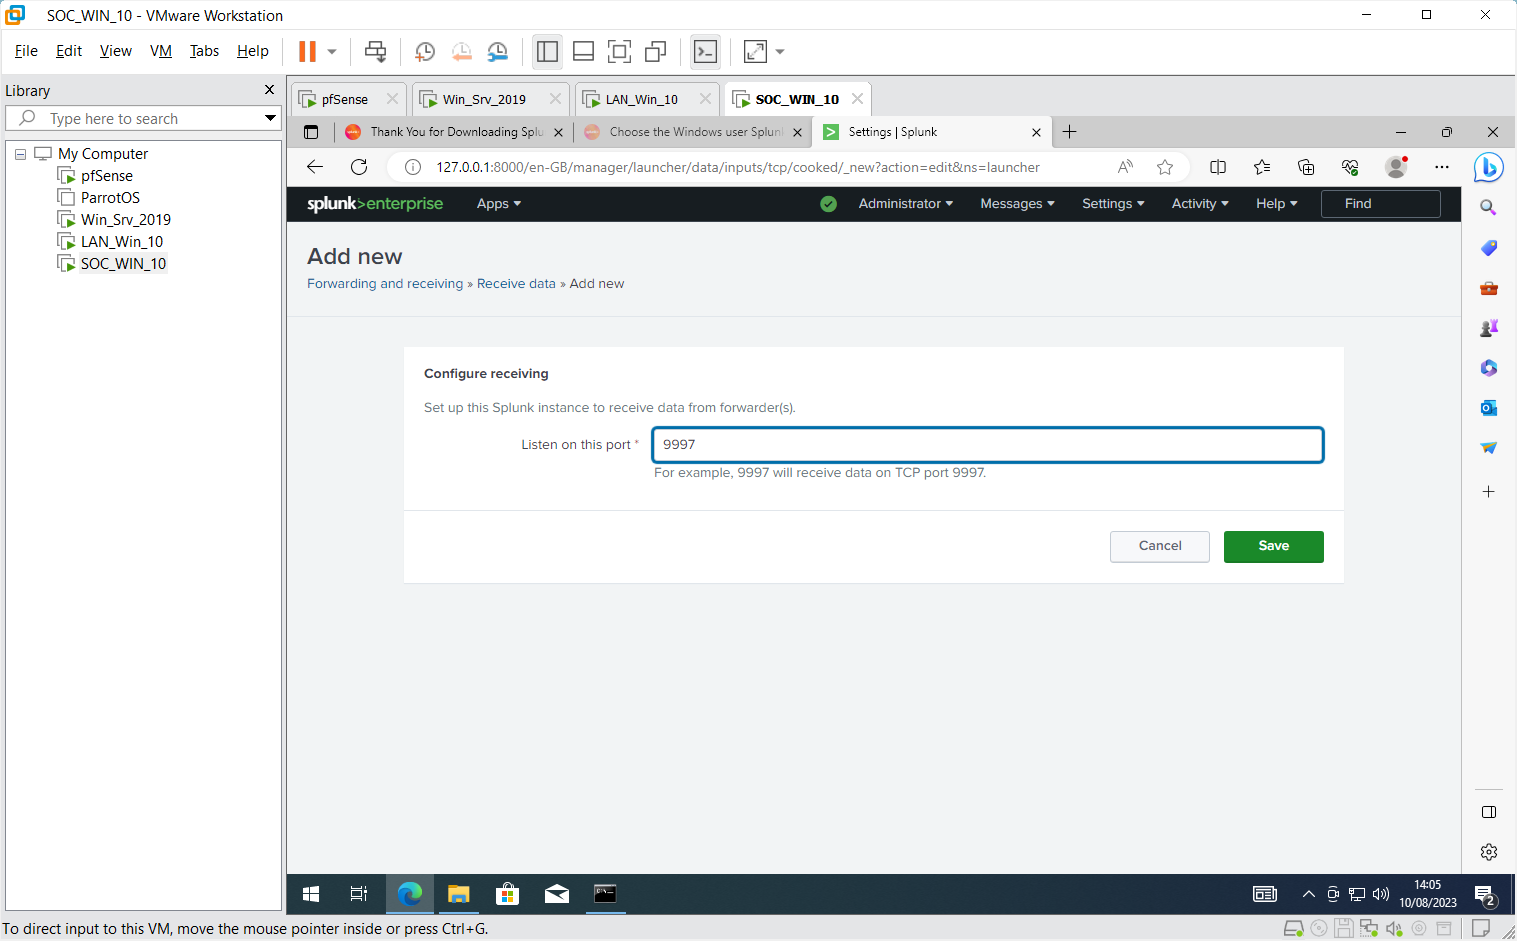The height and width of the screenshot is (941, 1517).
Task: Click the browser address bar URL
Action: 738,167
